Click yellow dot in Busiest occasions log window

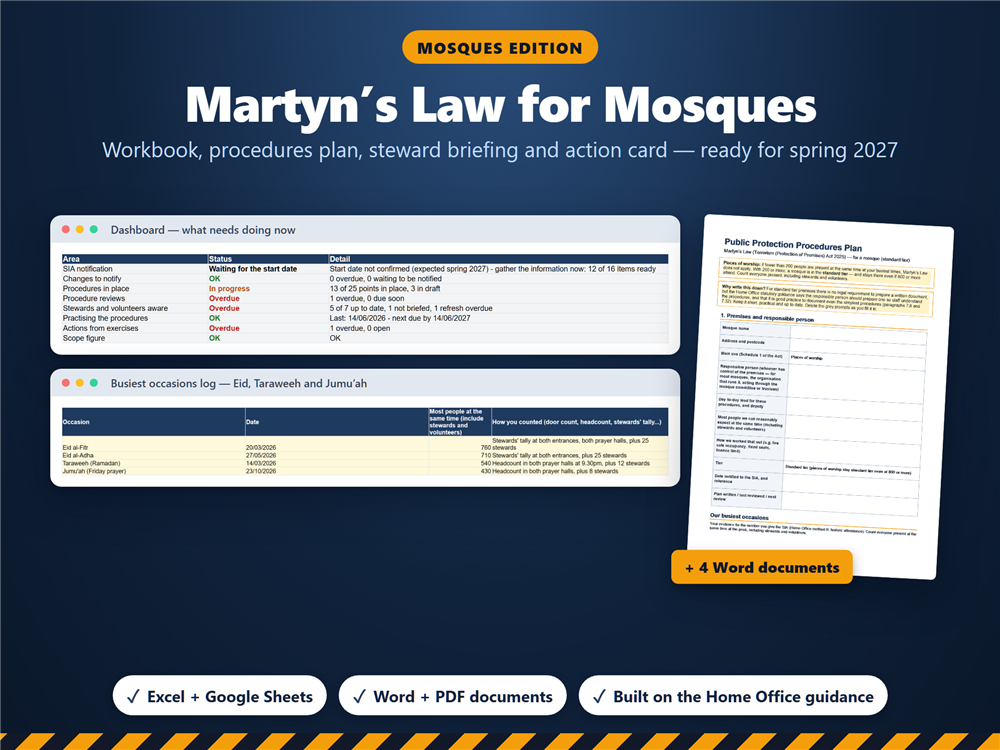click(x=80, y=383)
